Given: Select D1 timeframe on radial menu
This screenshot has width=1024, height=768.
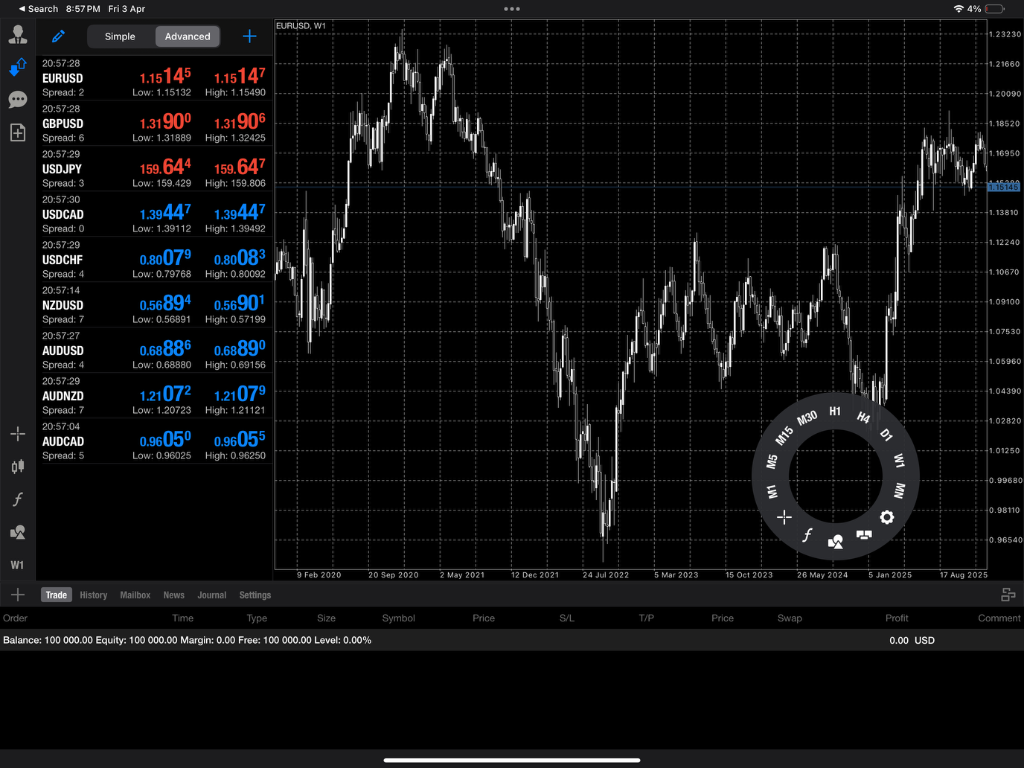Looking at the screenshot, I should (886, 435).
